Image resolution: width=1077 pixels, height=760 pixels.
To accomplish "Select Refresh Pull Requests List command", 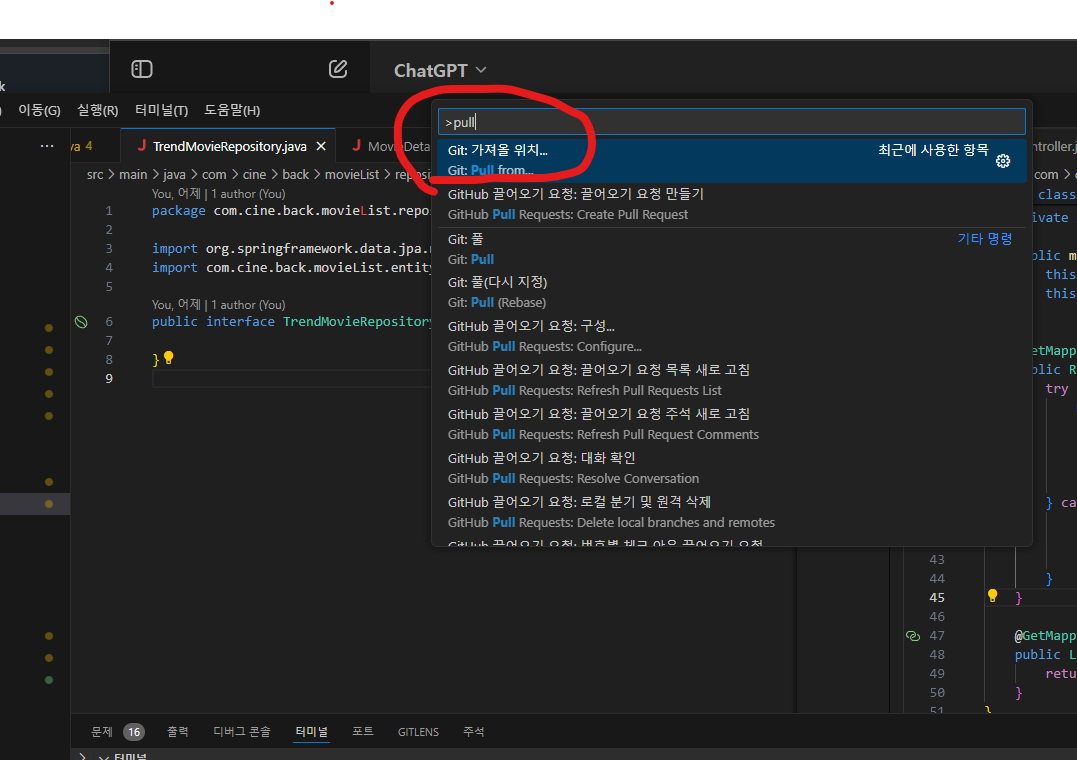I will [732, 380].
